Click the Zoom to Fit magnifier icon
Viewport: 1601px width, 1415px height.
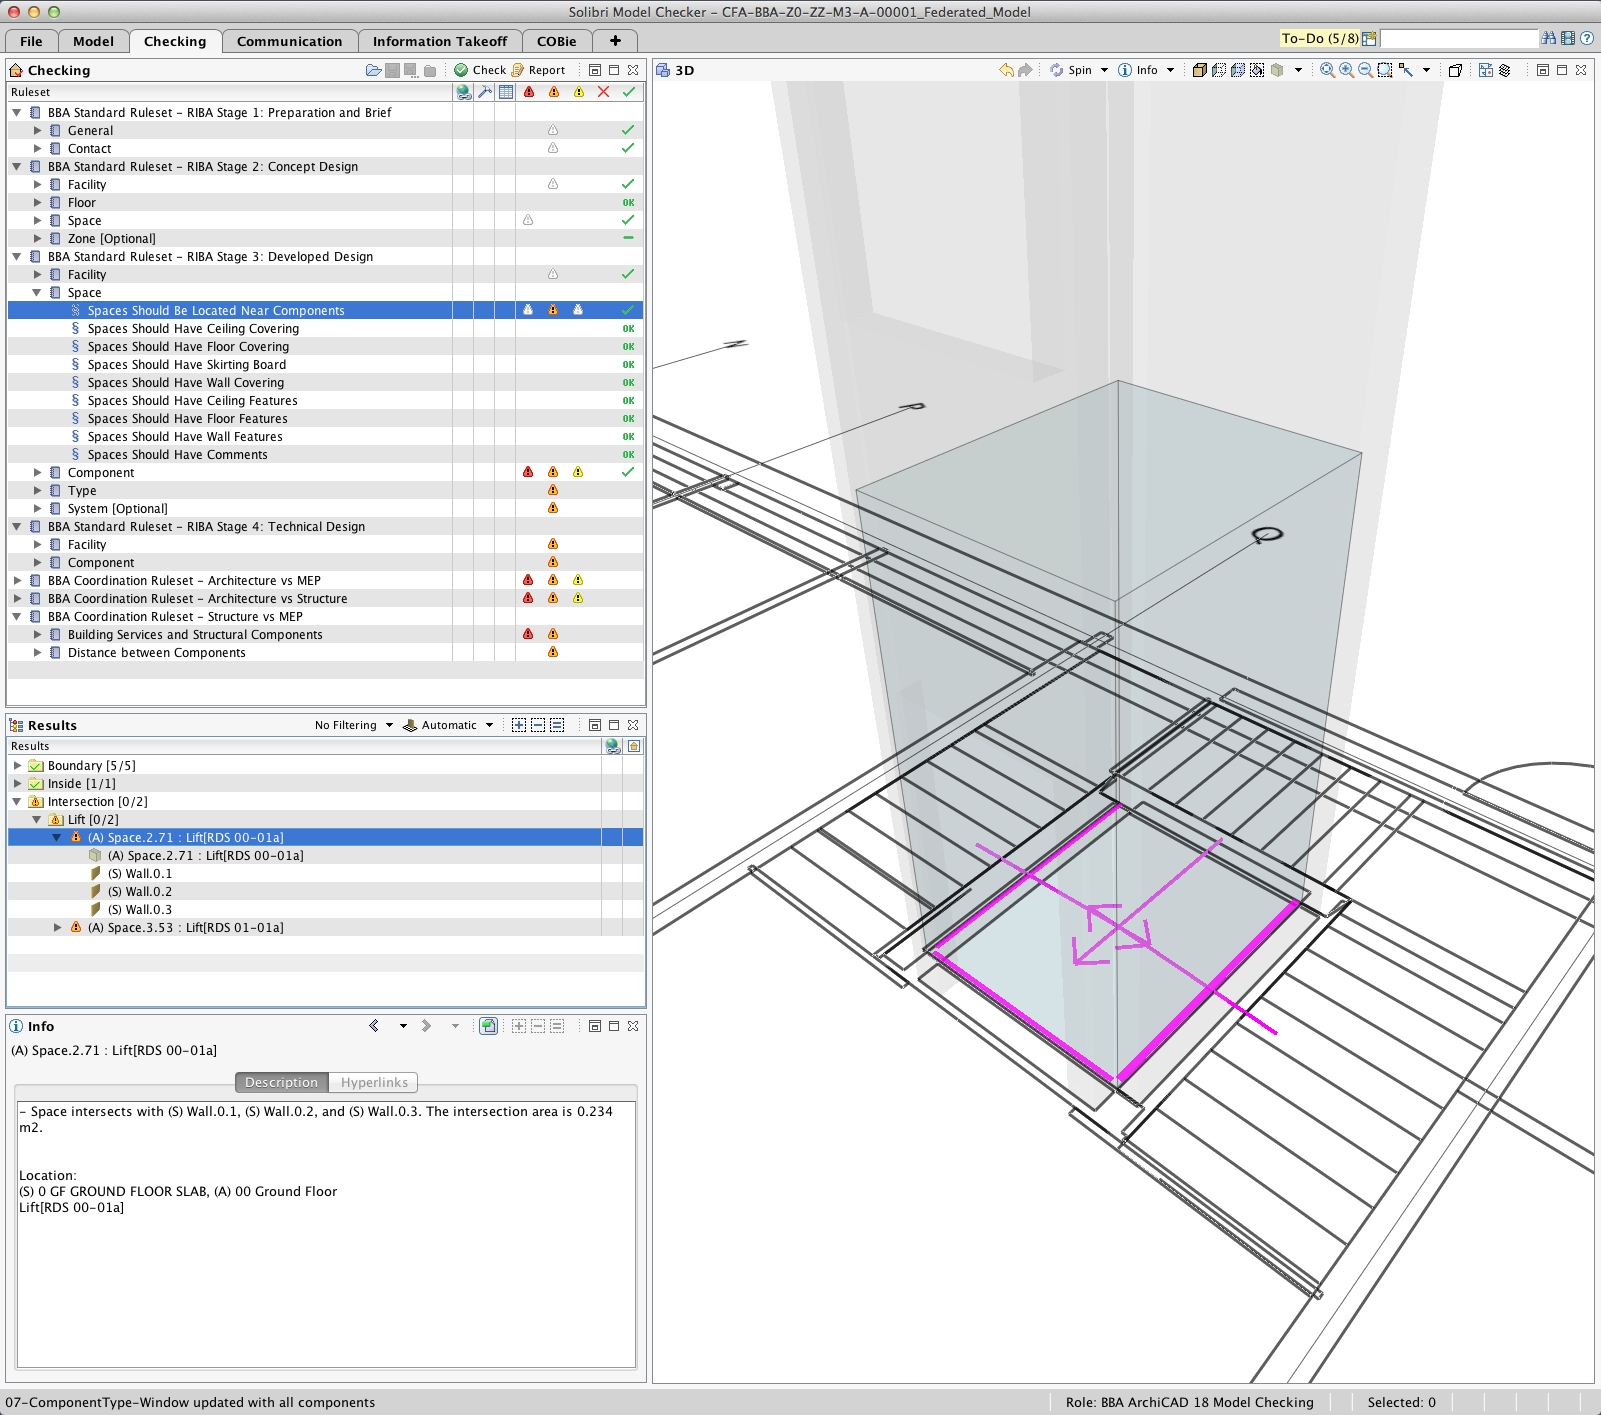point(1327,70)
